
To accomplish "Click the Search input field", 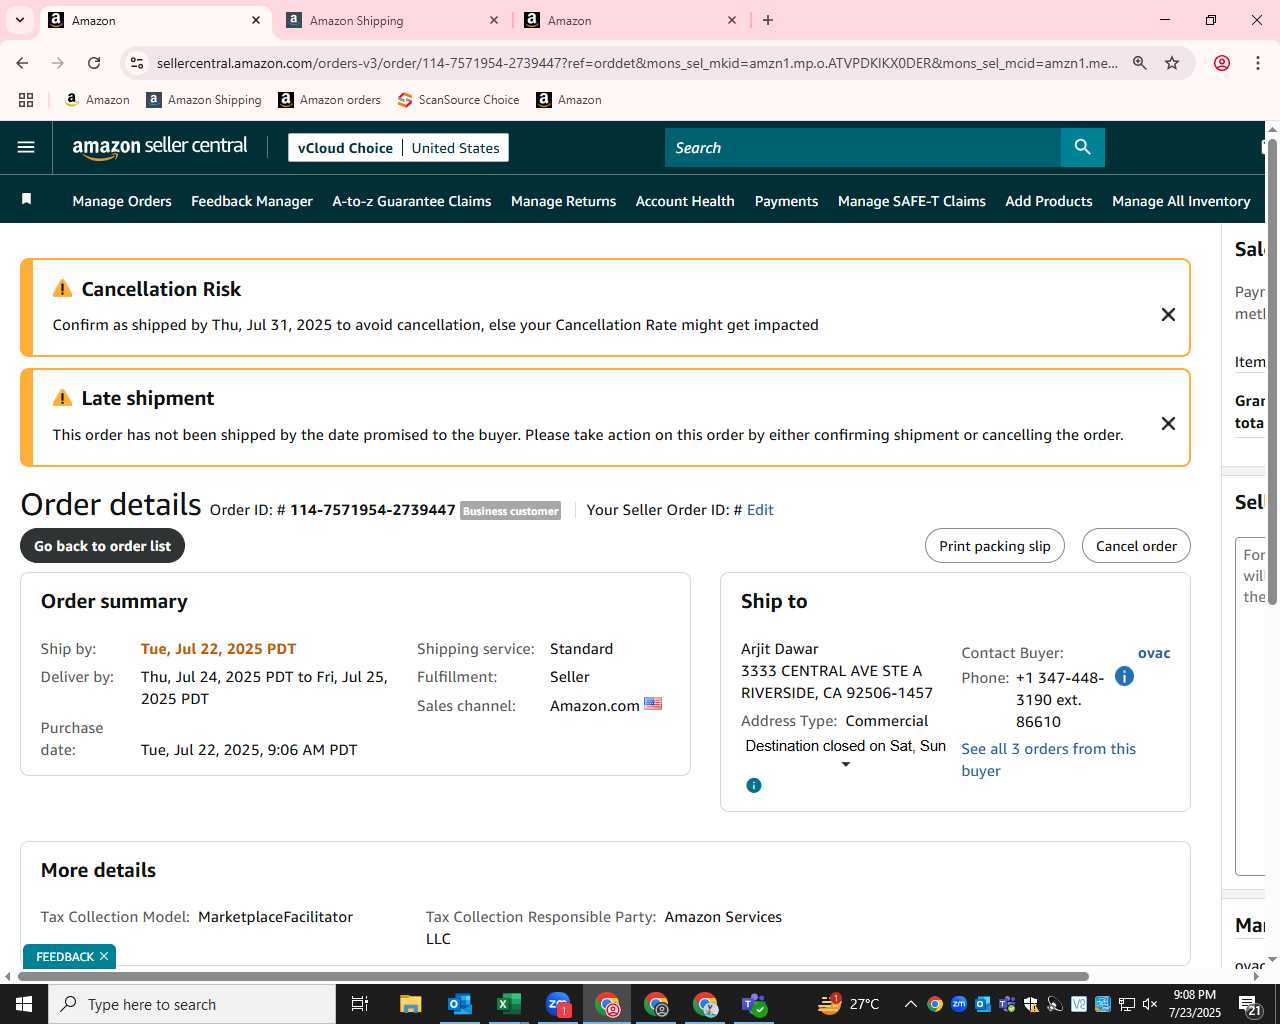I will 862,147.
